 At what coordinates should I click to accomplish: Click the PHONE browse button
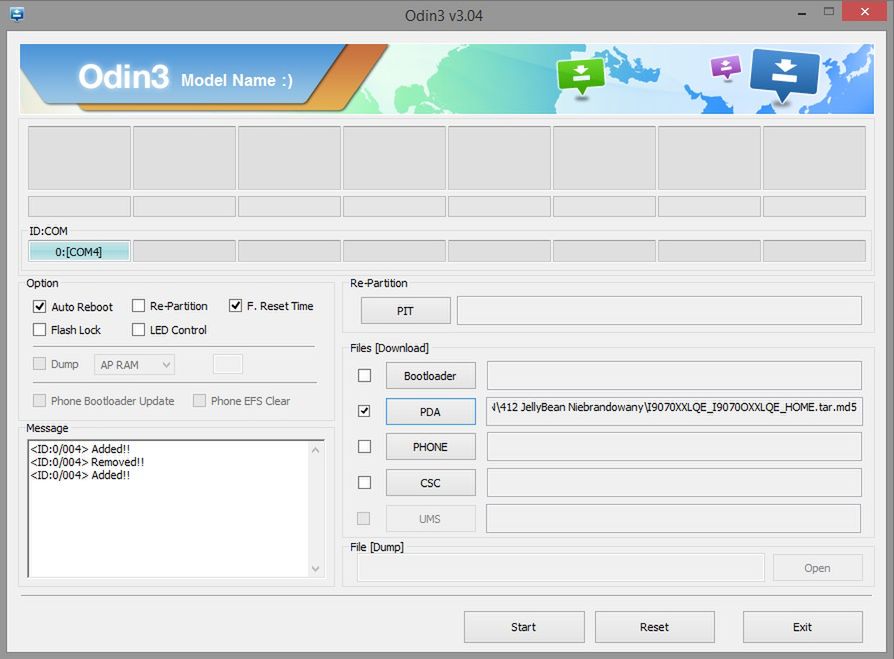click(430, 447)
